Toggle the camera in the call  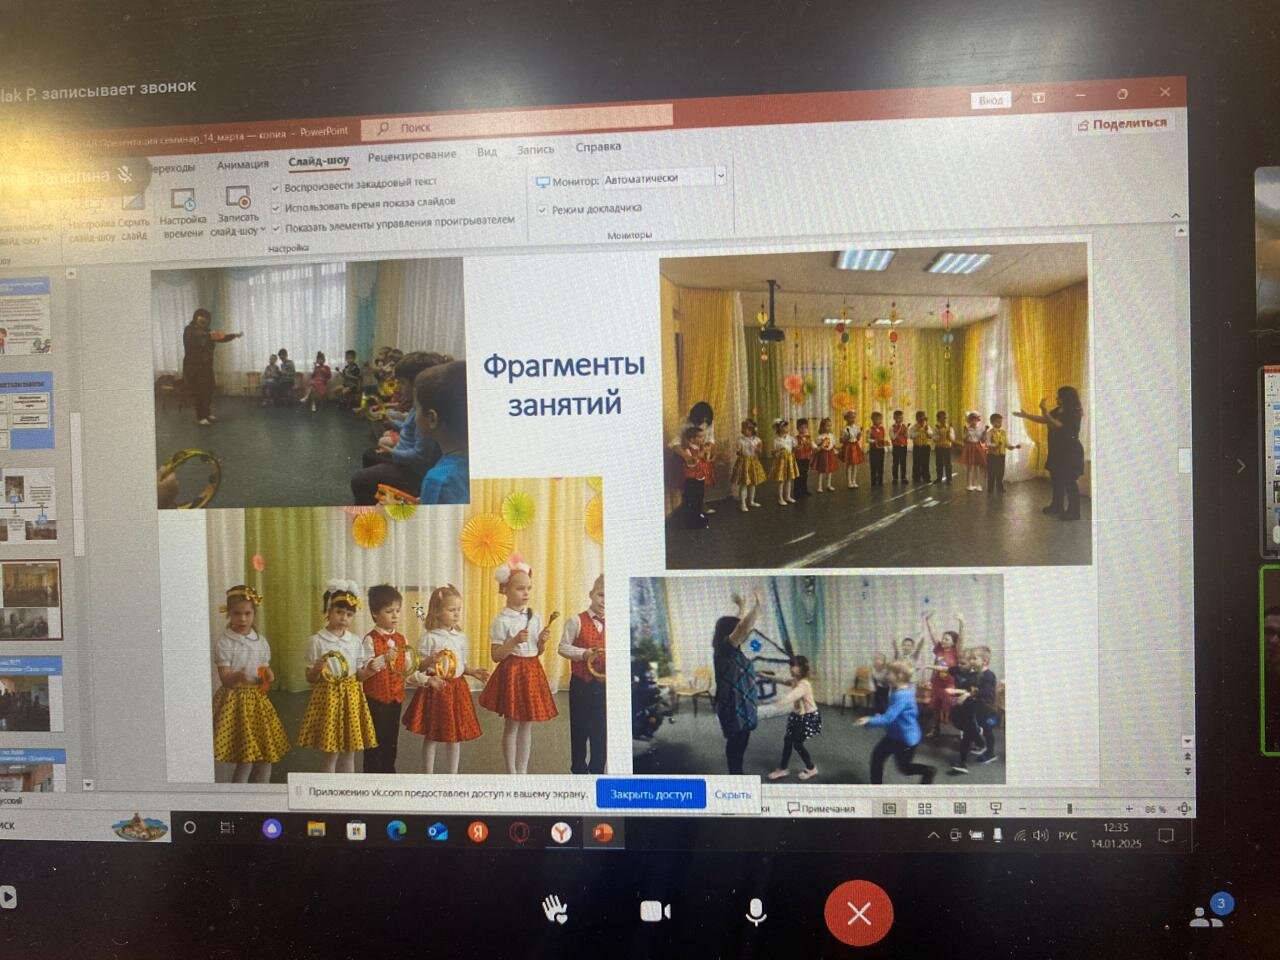655,911
